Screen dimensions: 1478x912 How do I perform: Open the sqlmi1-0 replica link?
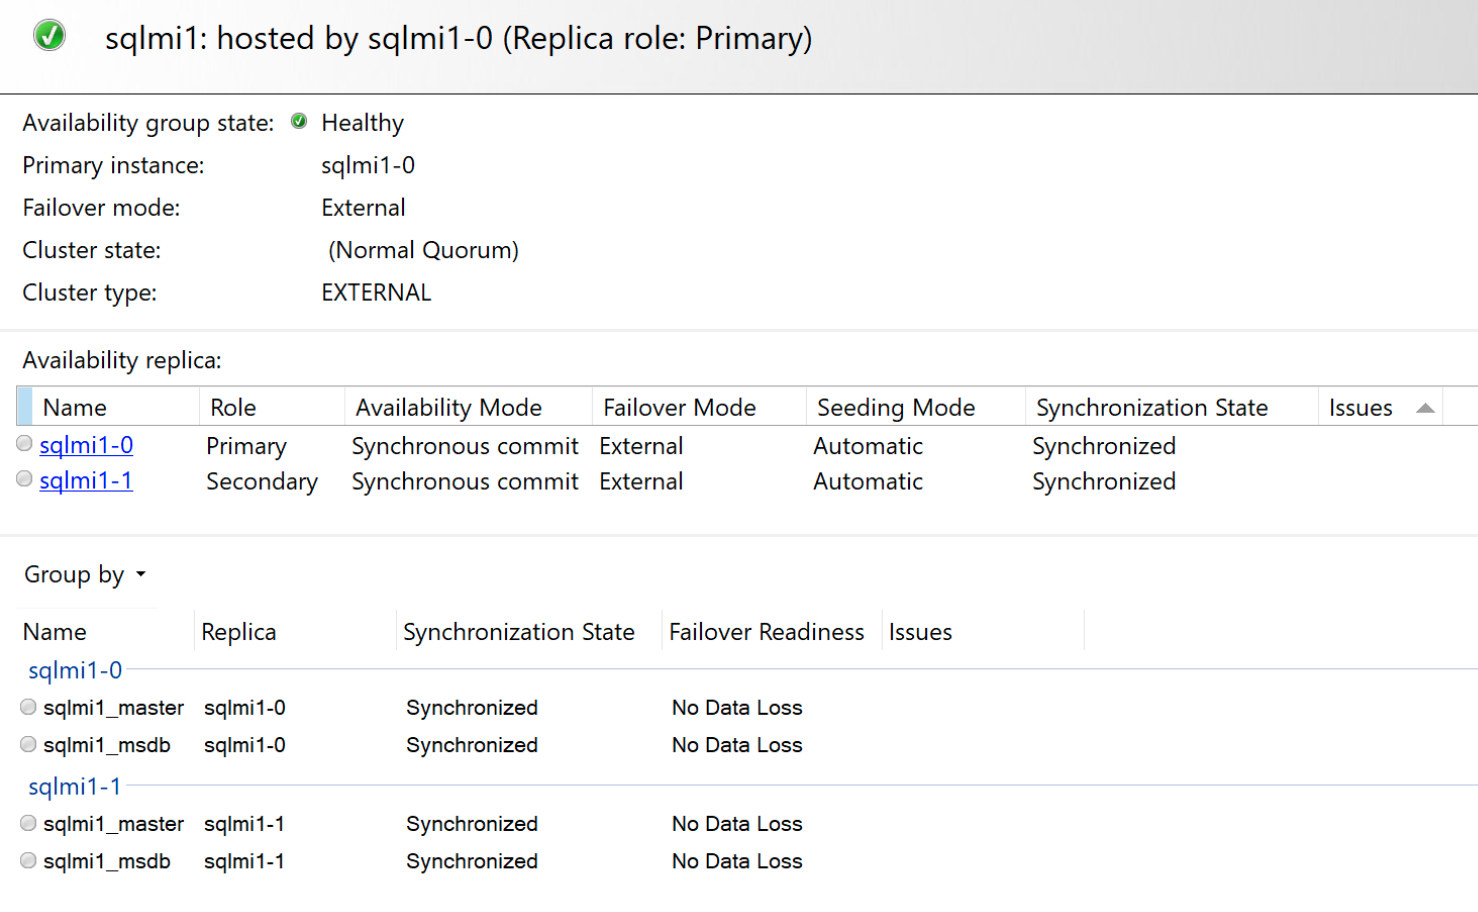[x=86, y=445]
